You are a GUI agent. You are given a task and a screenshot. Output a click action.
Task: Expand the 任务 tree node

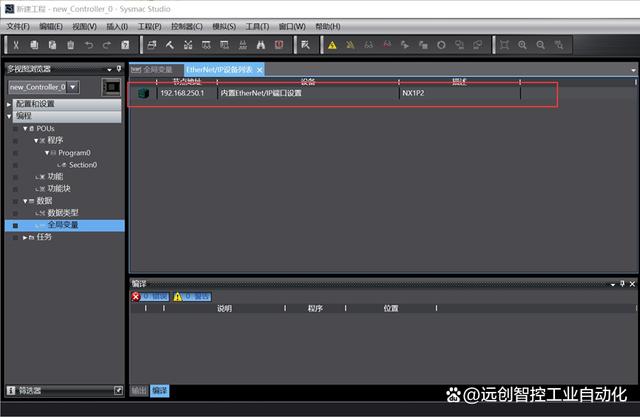click(x=25, y=237)
